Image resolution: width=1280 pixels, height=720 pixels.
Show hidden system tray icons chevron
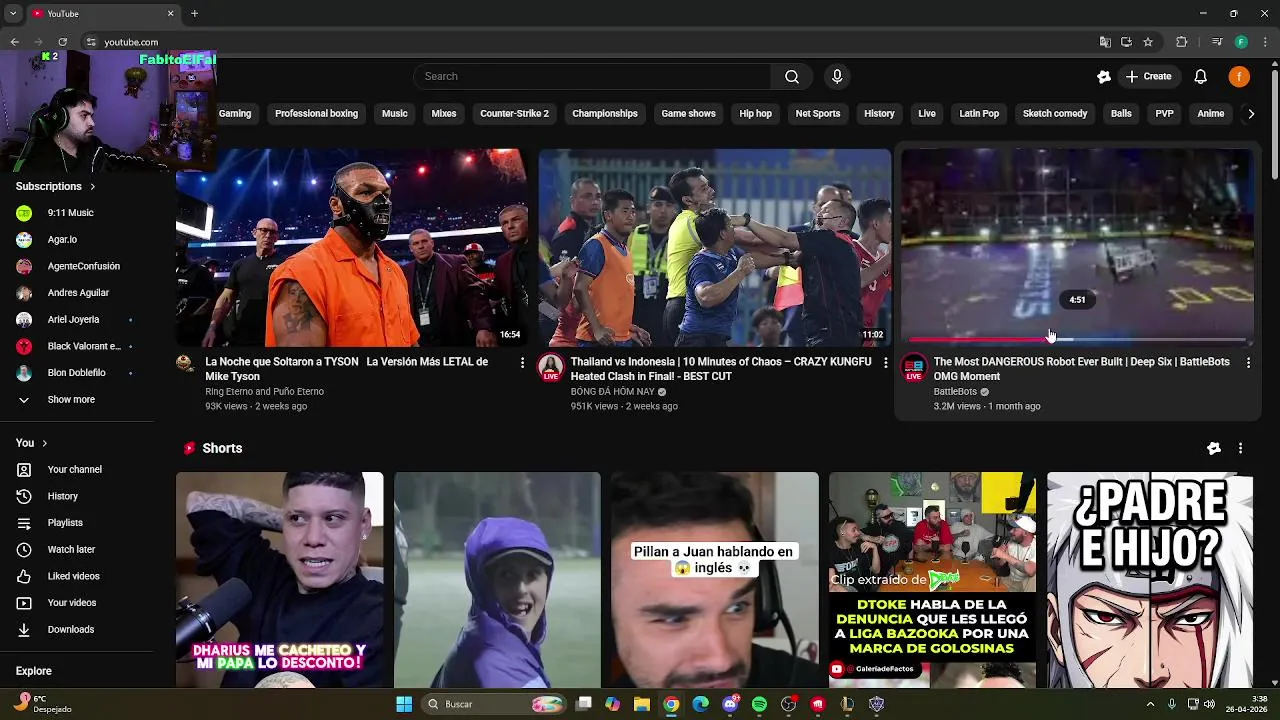coord(1150,704)
